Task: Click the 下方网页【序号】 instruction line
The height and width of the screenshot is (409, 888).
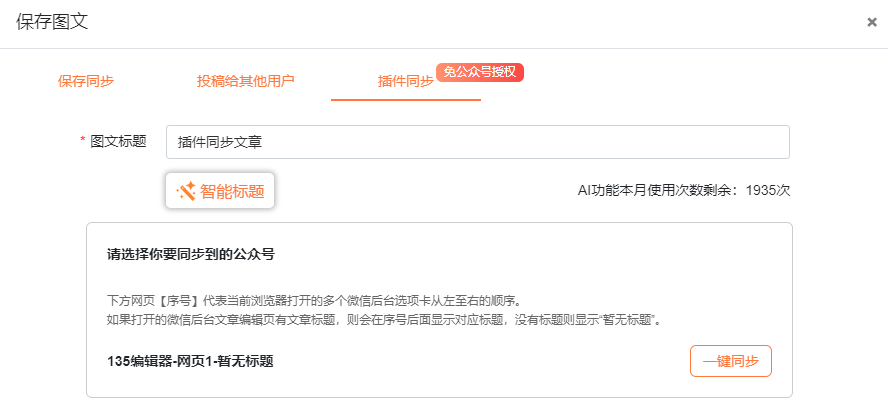Action: point(314,300)
